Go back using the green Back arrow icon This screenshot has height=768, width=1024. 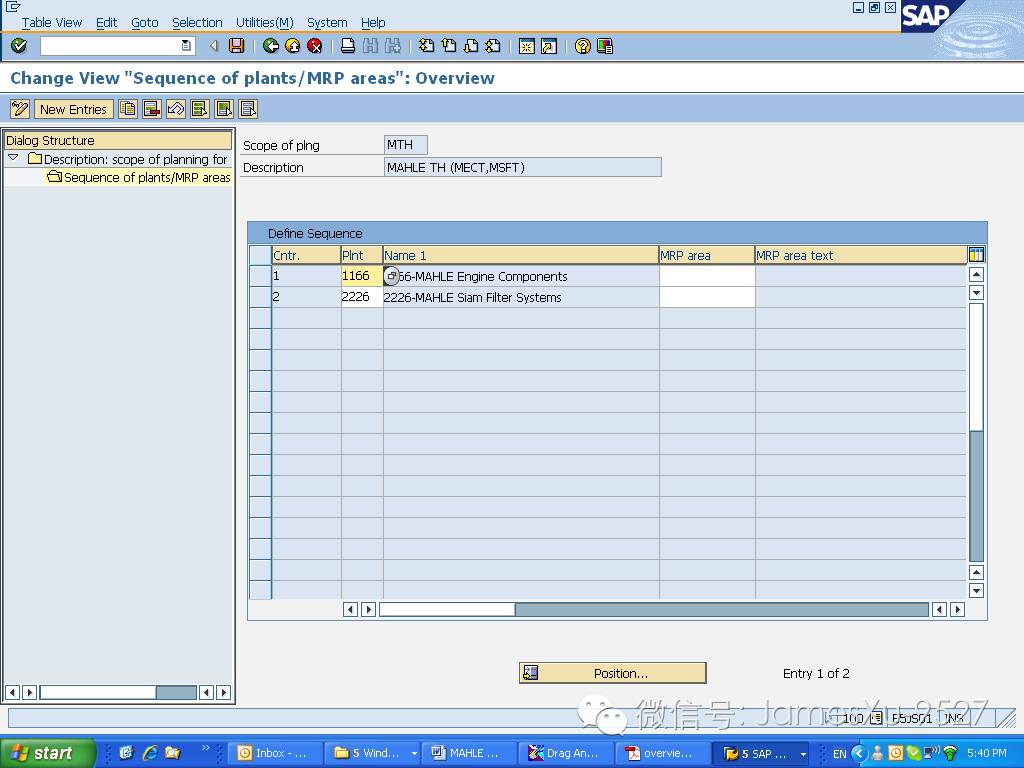[270, 46]
